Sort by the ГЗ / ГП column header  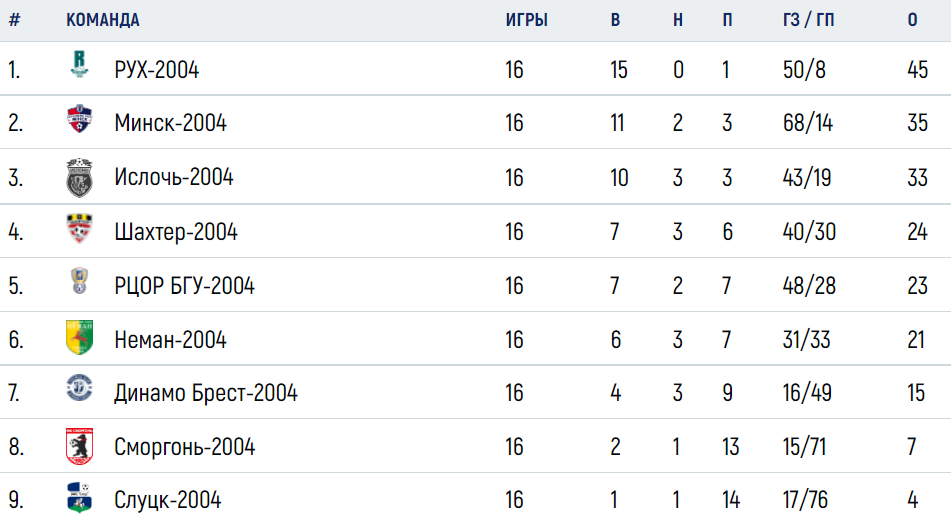pos(808,20)
